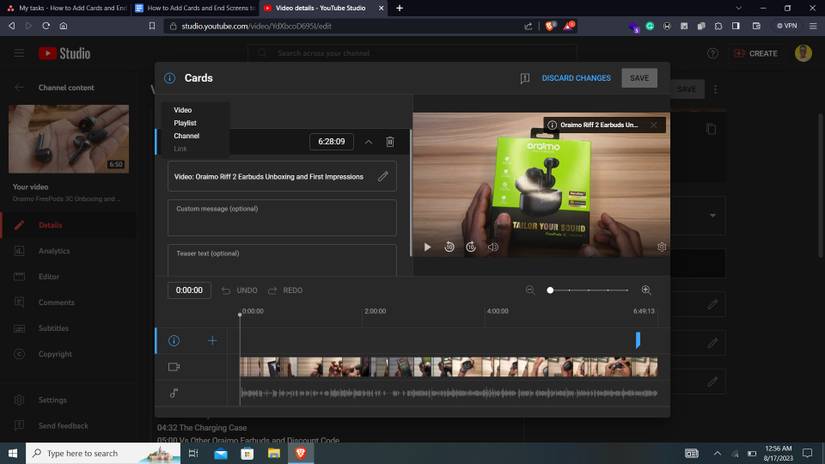Click the video thumbnail strip in the timeline

click(x=448, y=367)
